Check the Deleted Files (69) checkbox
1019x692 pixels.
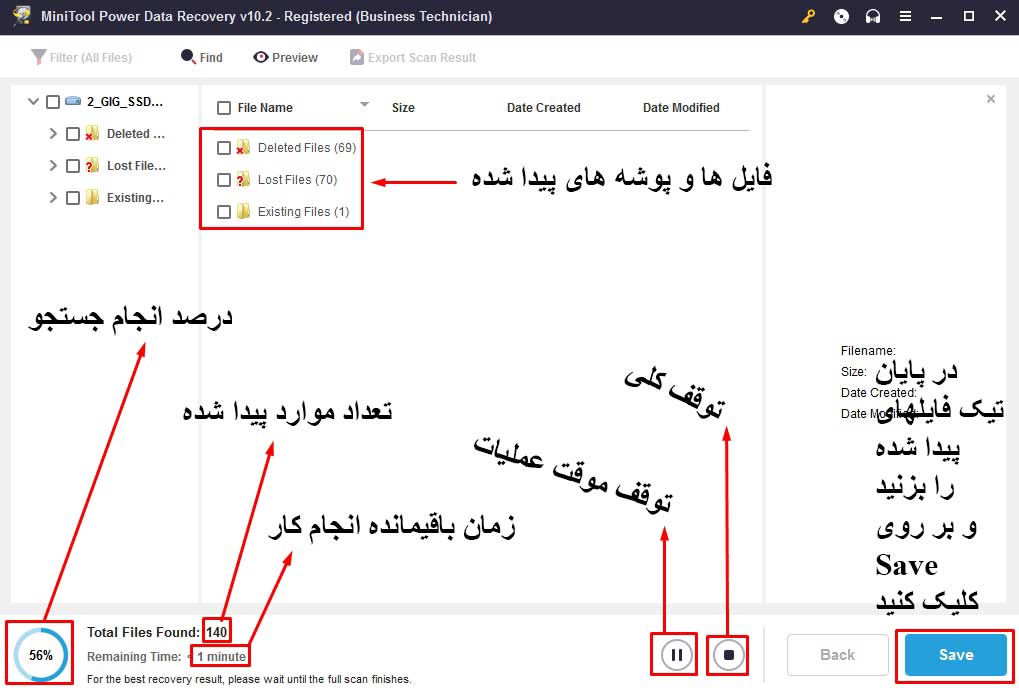click(x=224, y=148)
